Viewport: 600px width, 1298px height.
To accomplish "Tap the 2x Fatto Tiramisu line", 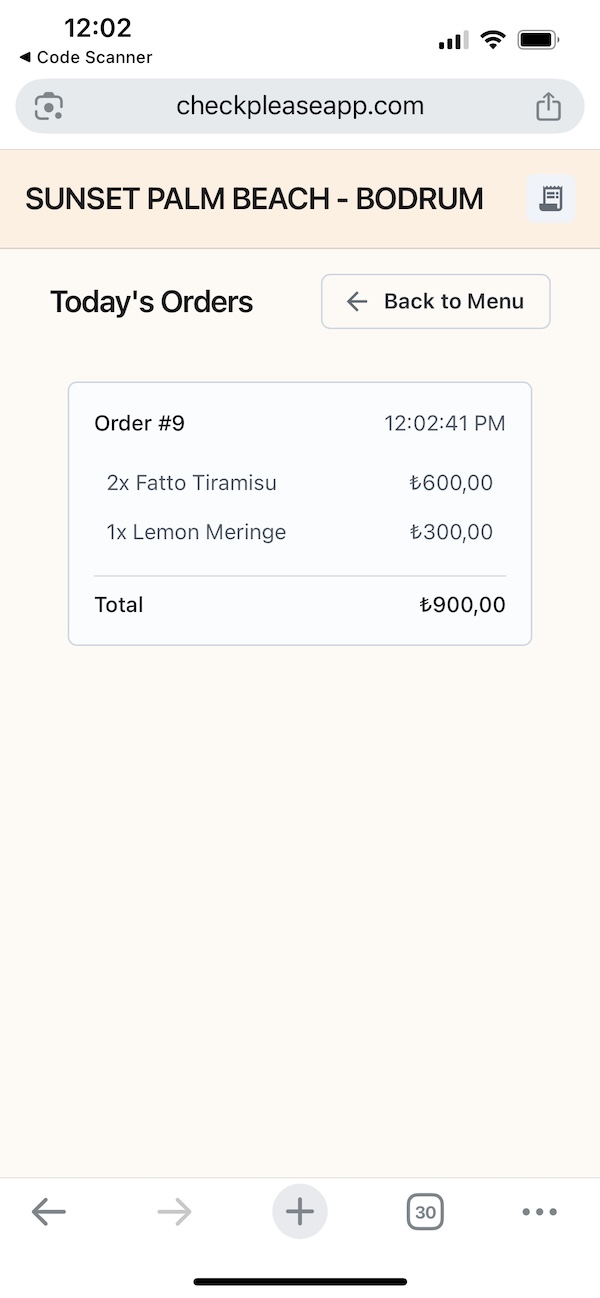I will (300, 483).
